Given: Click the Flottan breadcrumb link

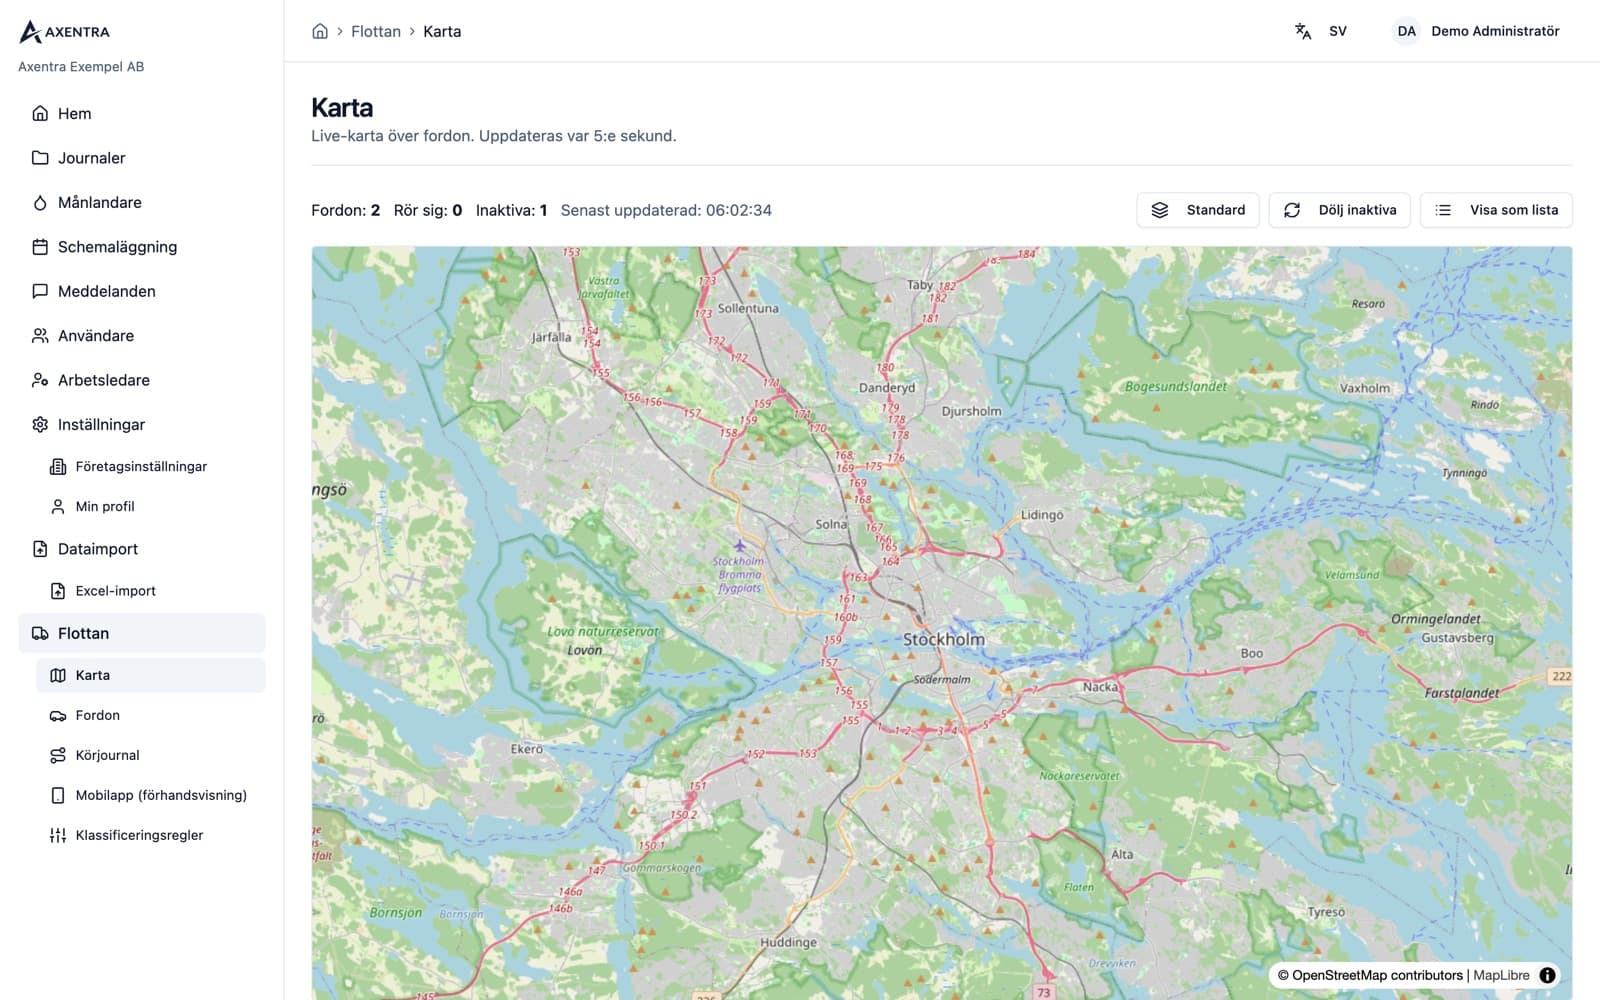Looking at the screenshot, I should pos(375,31).
